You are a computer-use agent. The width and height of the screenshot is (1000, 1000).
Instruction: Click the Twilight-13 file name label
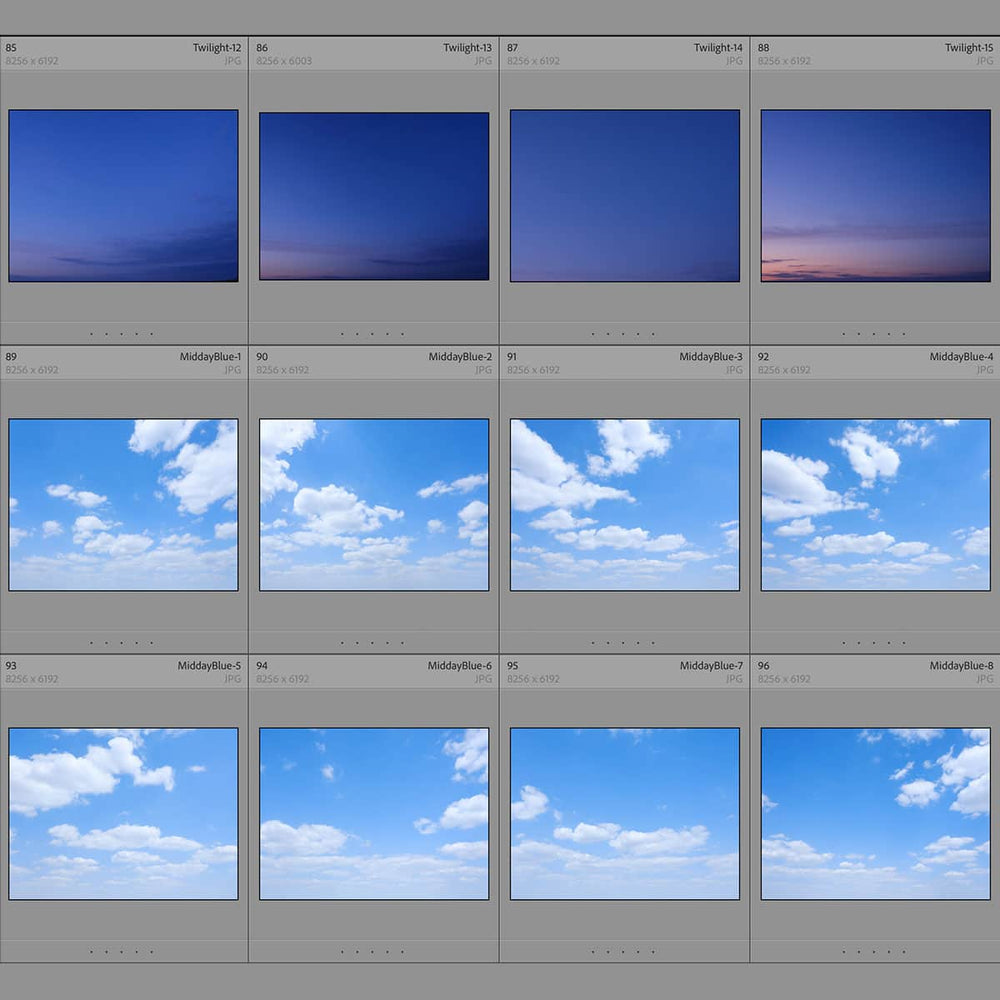[x=467, y=48]
